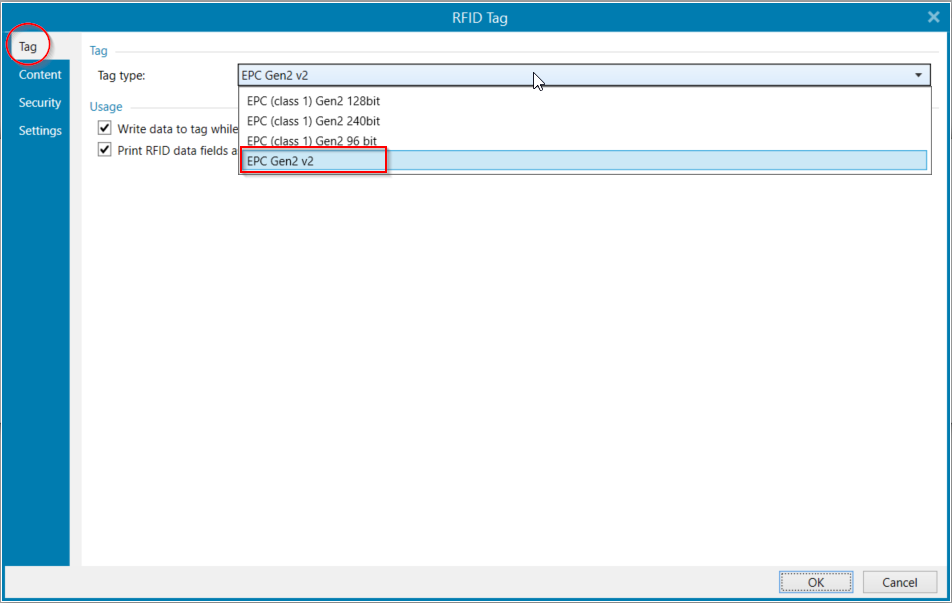Disable the "Print RFID data fields" checkbox
This screenshot has height=603, width=952.
coord(104,149)
